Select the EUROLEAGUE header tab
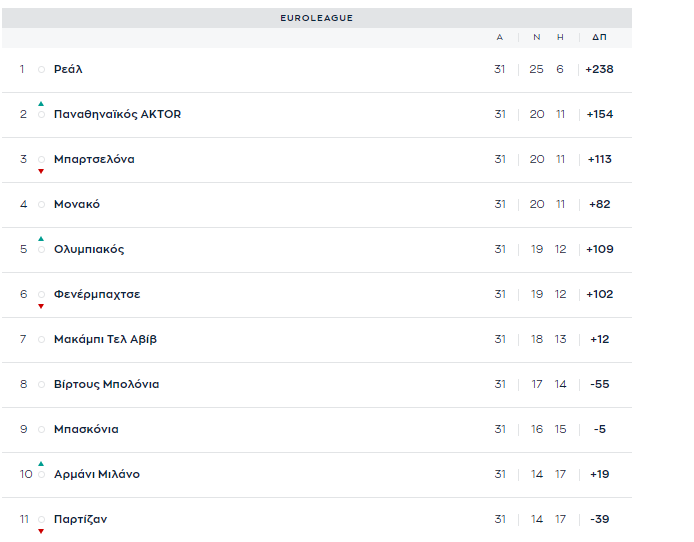 317,18
